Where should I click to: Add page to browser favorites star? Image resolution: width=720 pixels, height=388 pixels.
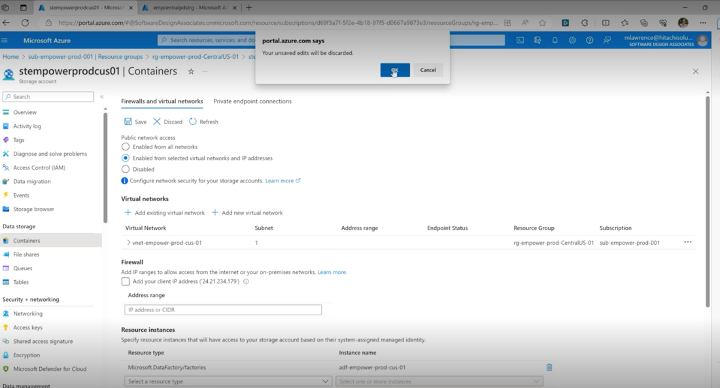pyautogui.click(x=542, y=22)
